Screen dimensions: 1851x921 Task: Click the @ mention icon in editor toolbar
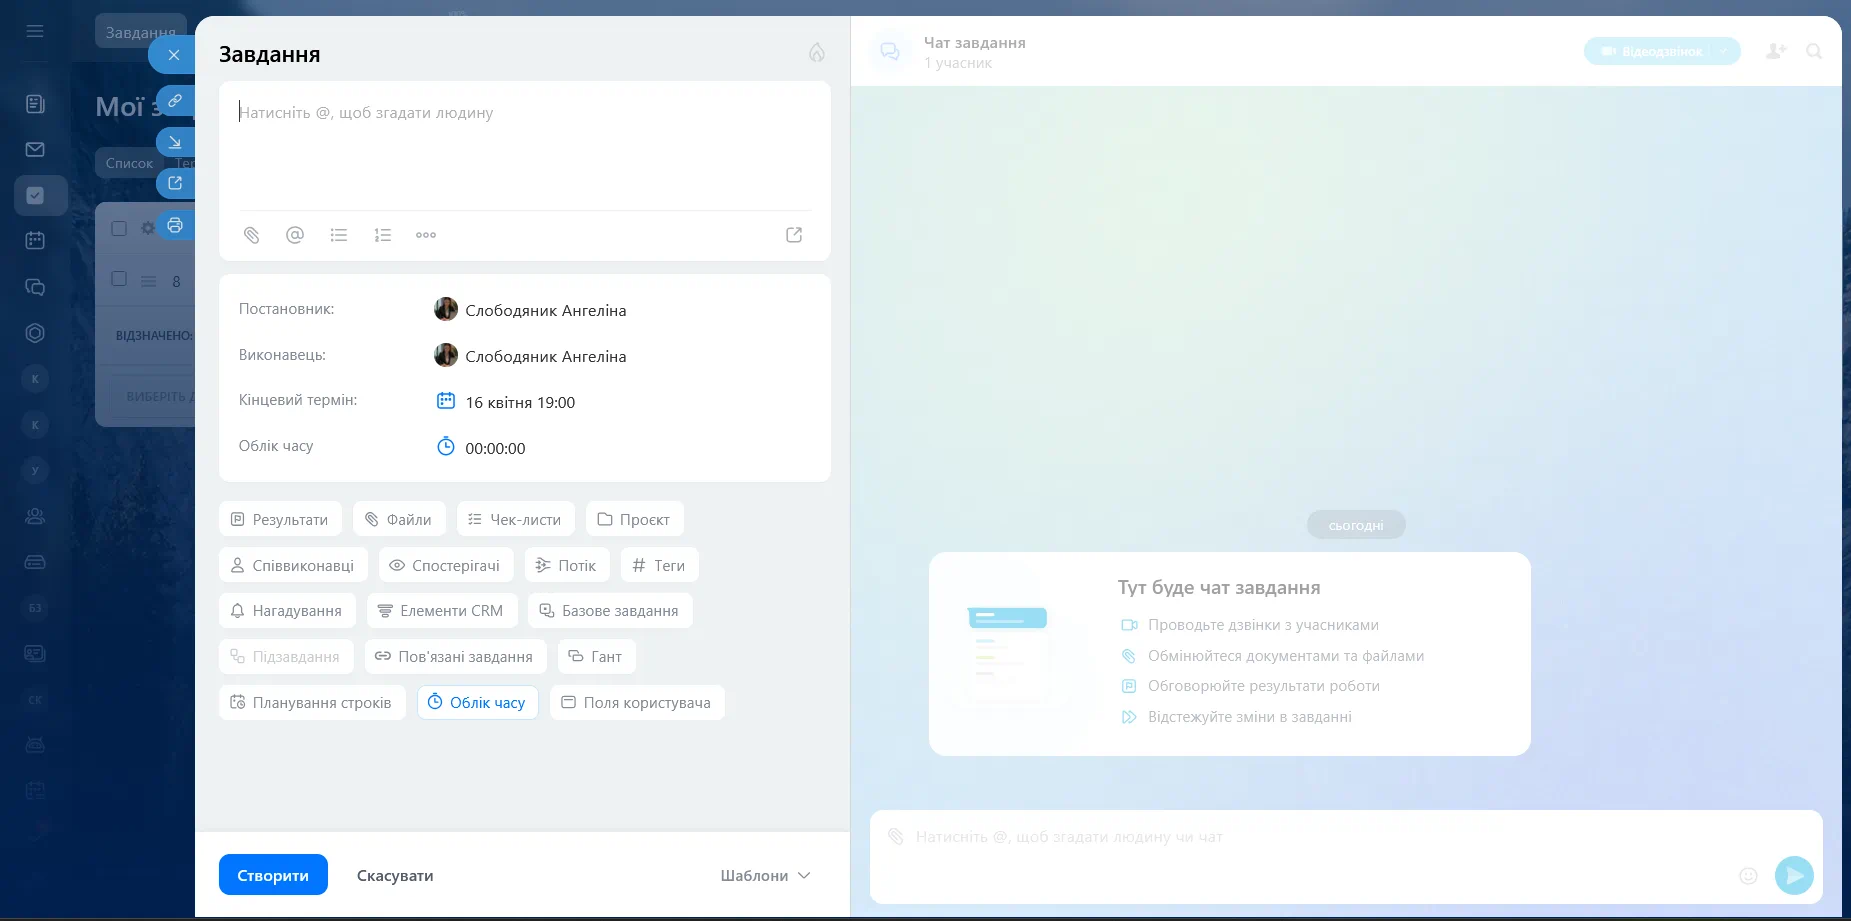tap(295, 235)
